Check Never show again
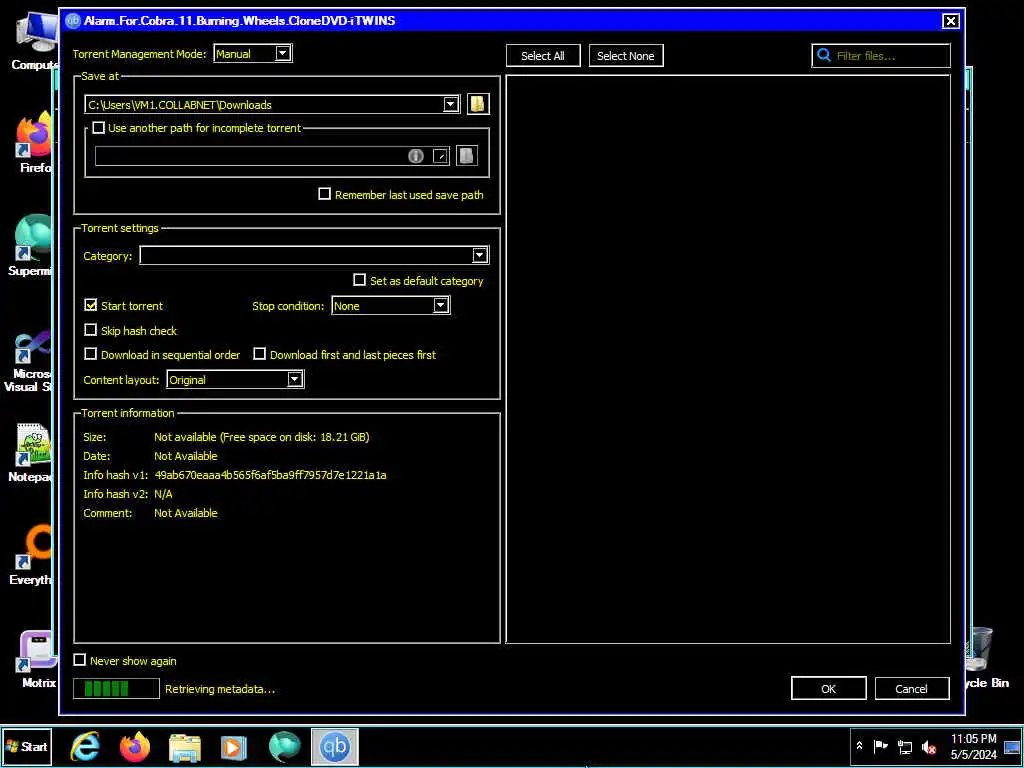 [x=80, y=660]
